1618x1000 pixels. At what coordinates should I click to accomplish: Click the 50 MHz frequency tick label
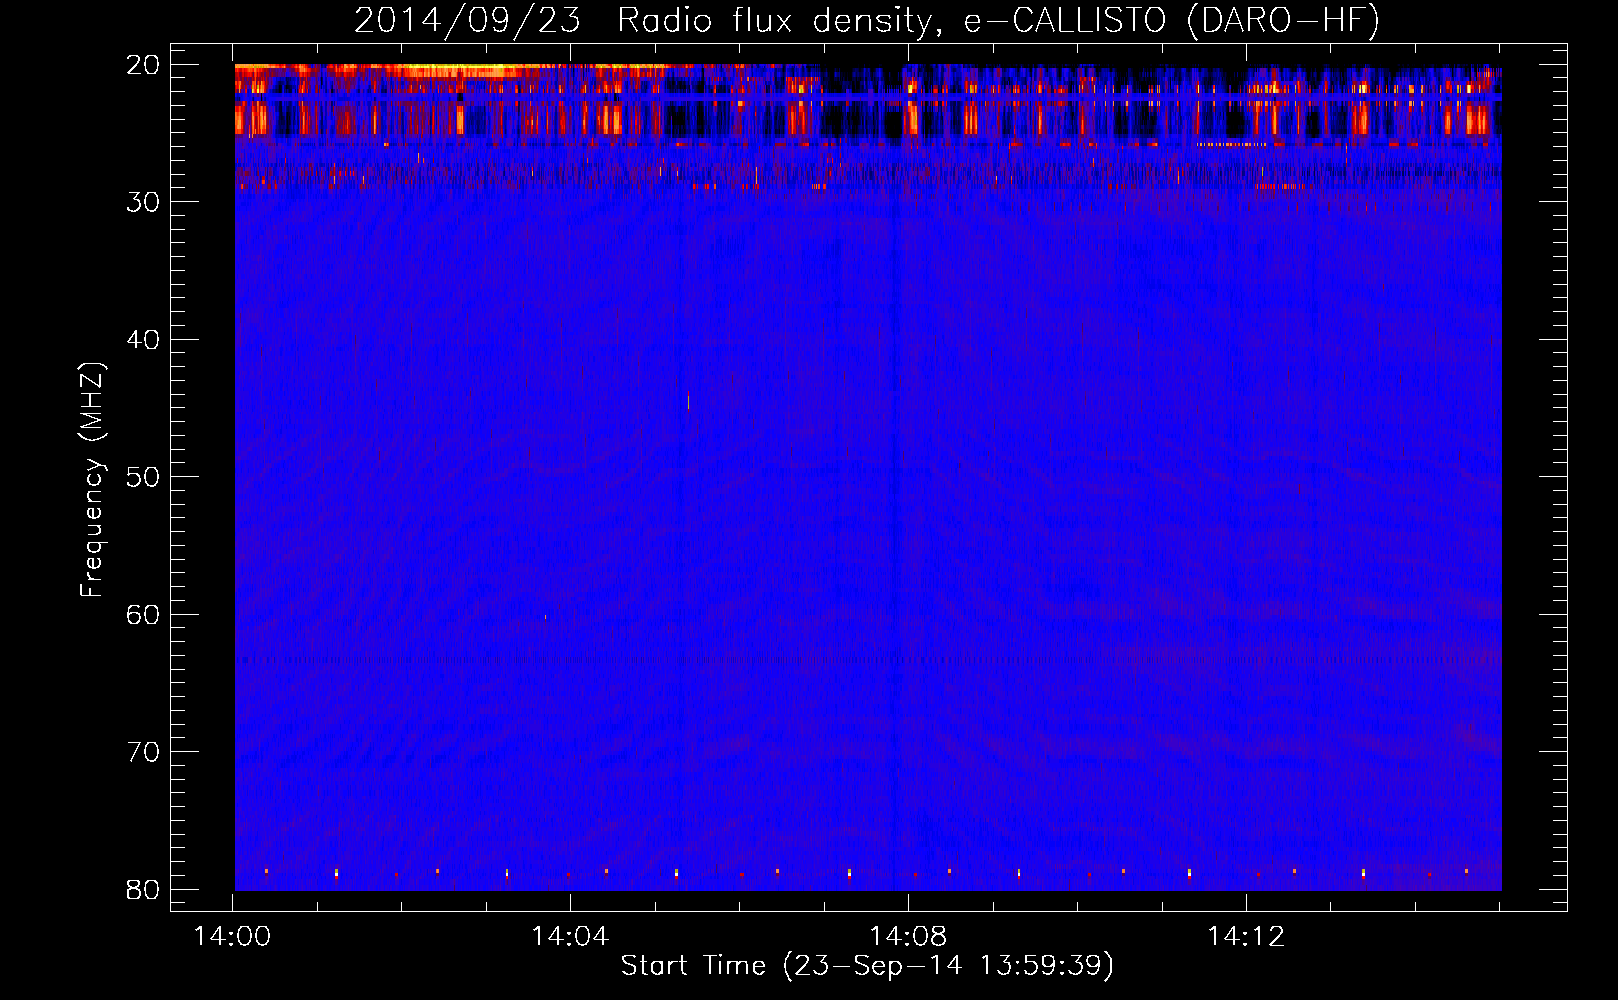click(x=144, y=477)
